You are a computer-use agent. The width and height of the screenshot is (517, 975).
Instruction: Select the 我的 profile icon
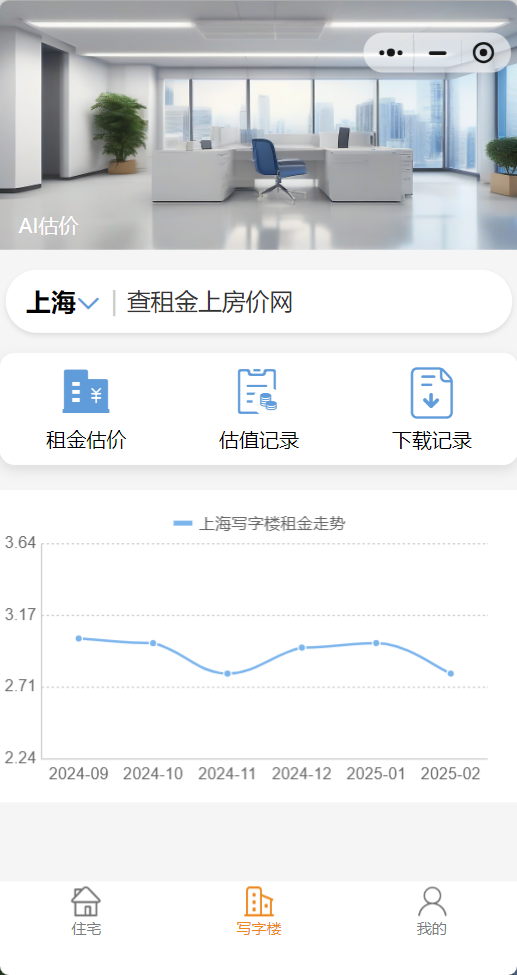[432, 901]
